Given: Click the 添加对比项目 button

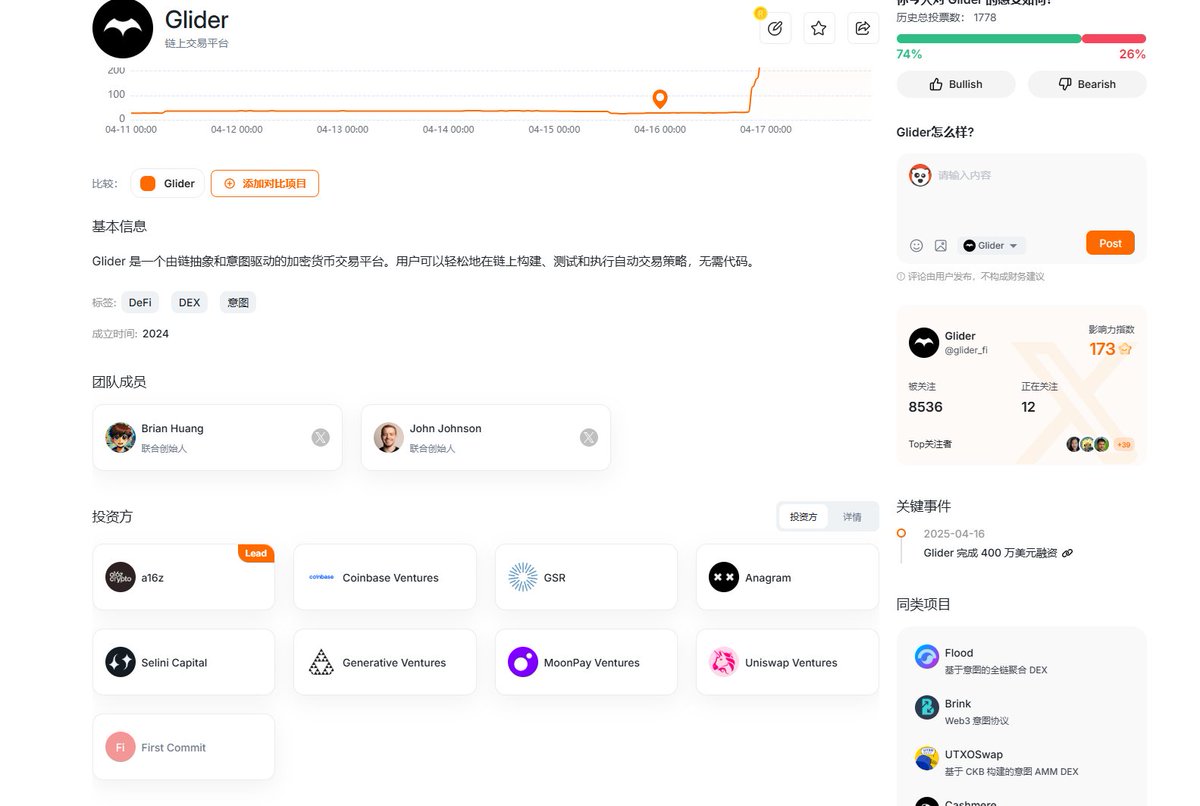Looking at the screenshot, I should pos(265,183).
